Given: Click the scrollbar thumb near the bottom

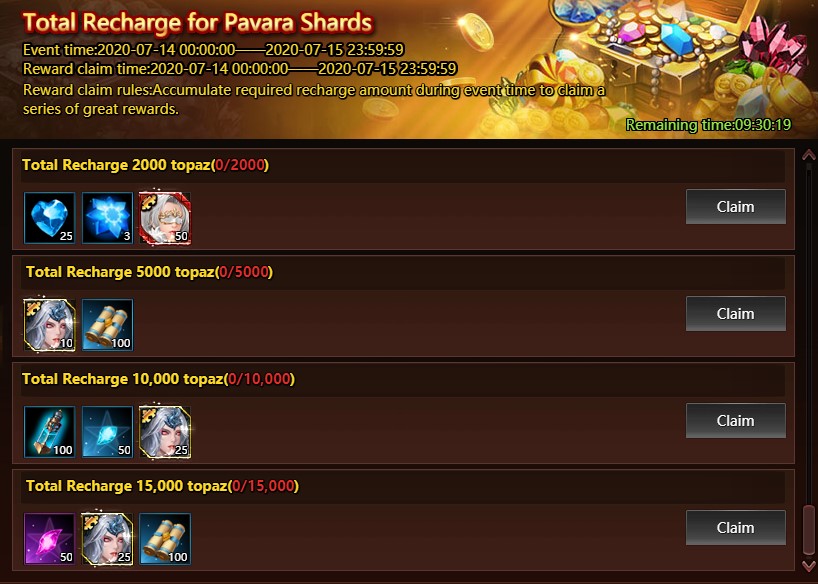Looking at the screenshot, I should [x=809, y=531].
